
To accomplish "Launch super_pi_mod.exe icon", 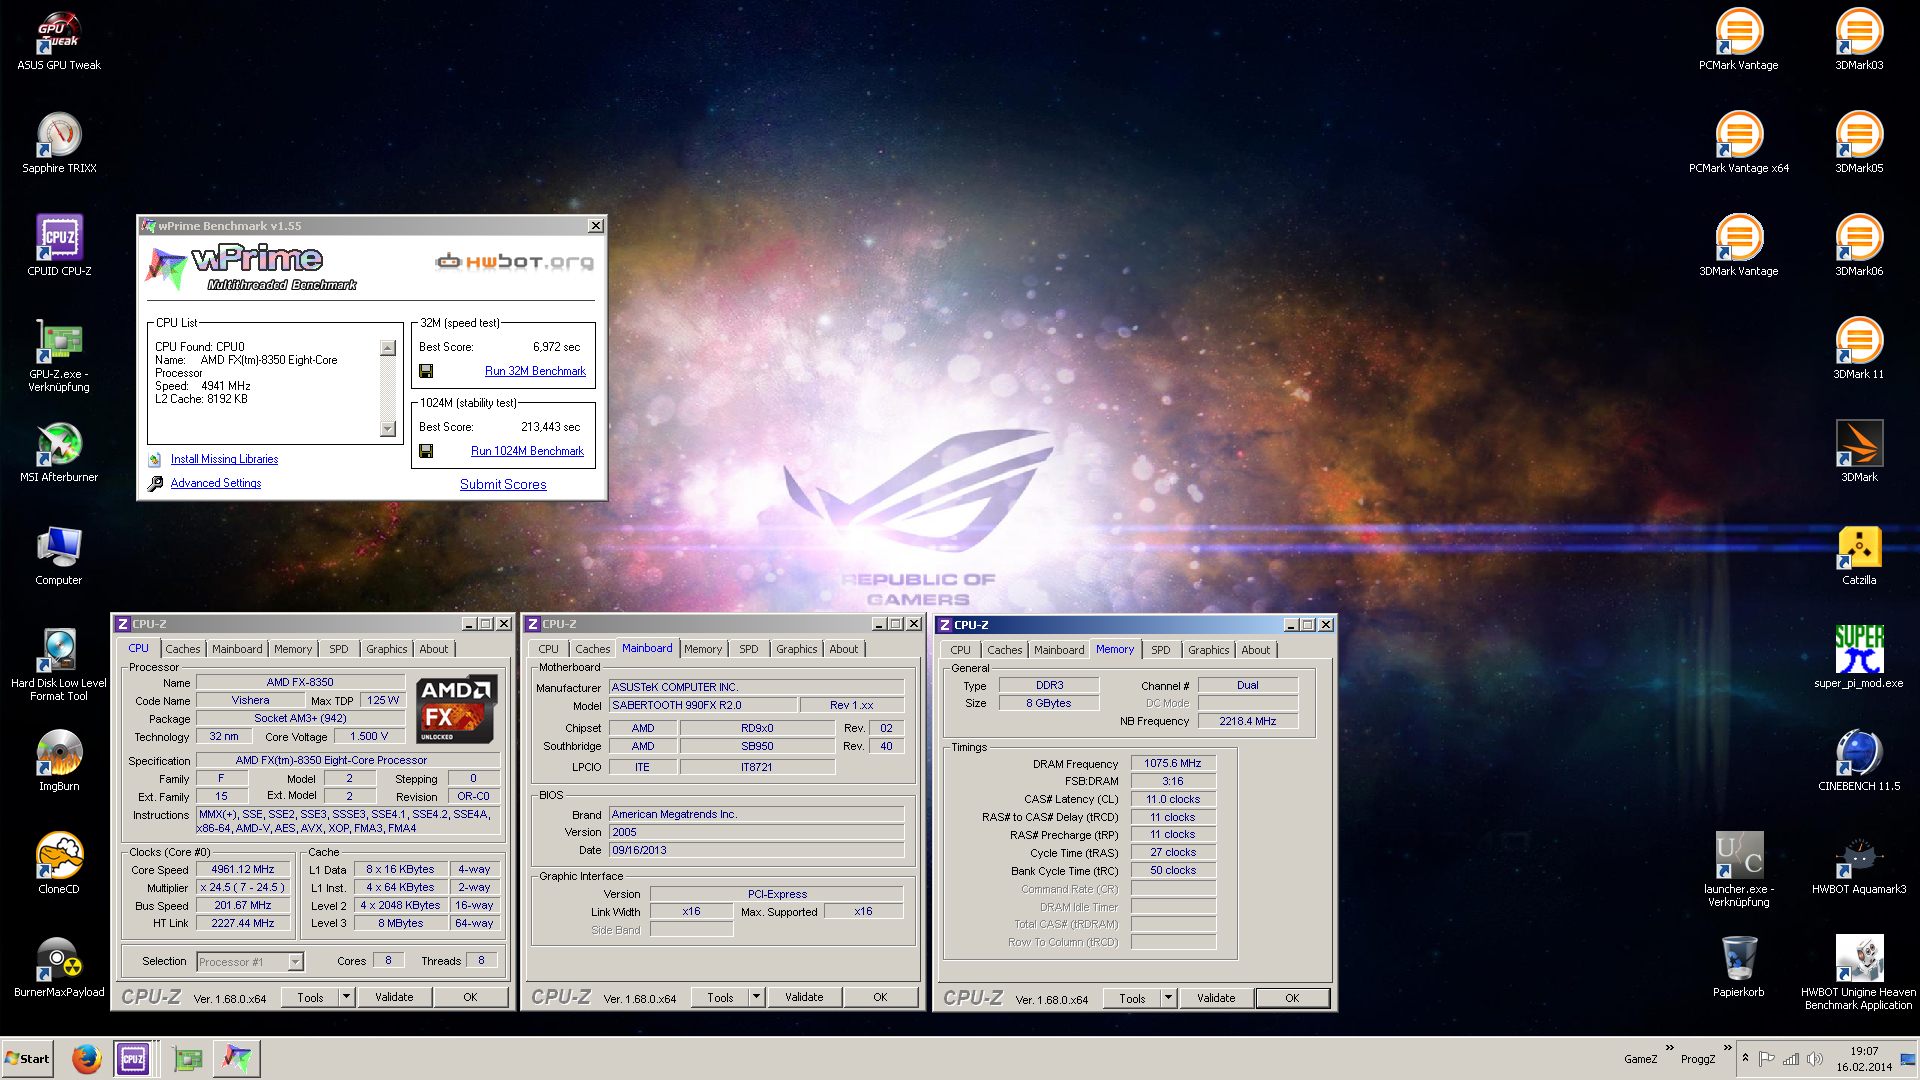I will [1859, 658].
